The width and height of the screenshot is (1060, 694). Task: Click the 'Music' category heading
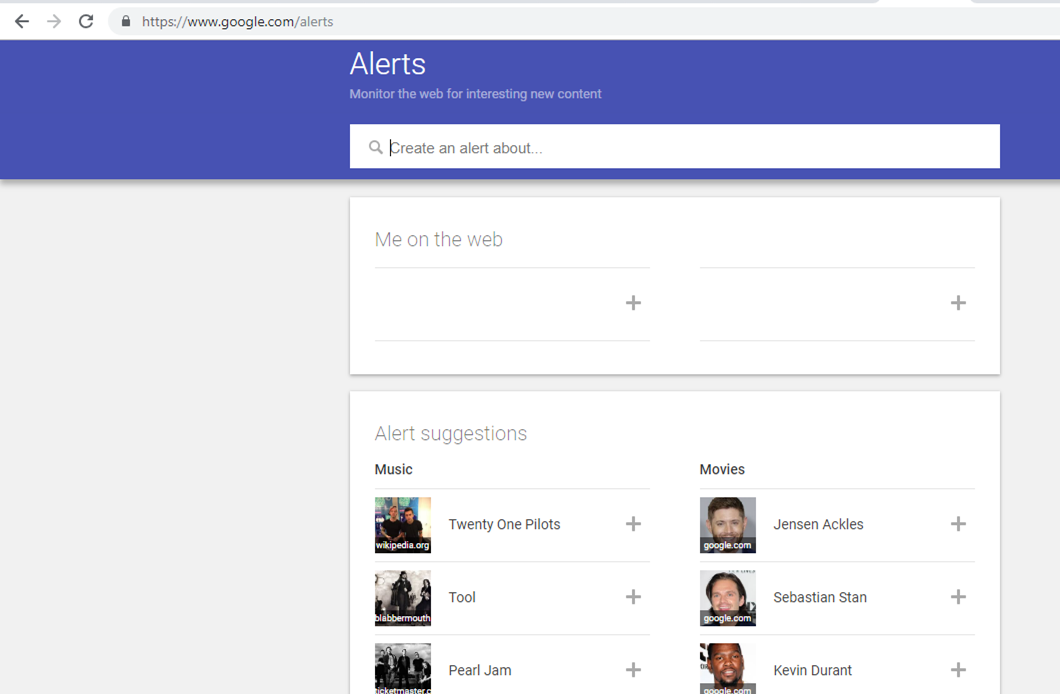click(x=393, y=469)
